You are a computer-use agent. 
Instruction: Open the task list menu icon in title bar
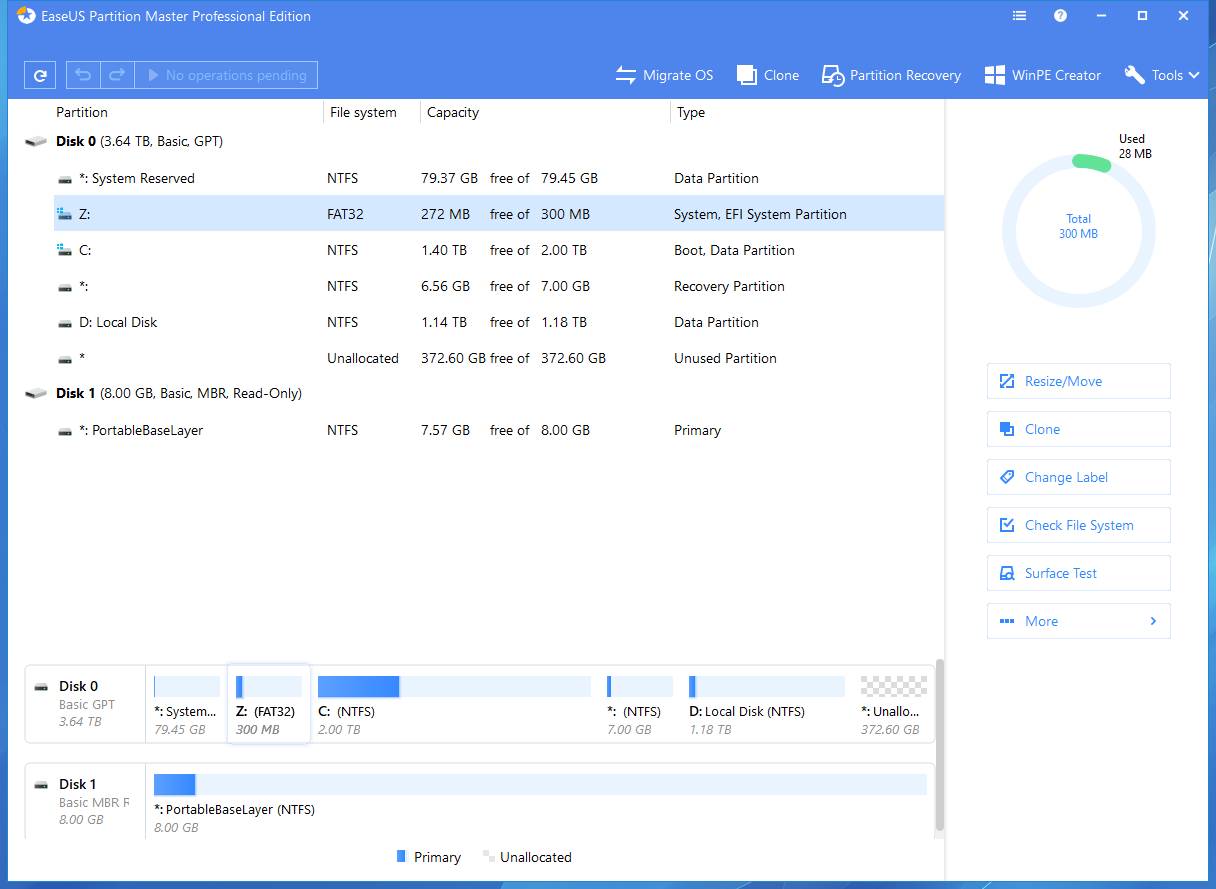coord(1019,16)
